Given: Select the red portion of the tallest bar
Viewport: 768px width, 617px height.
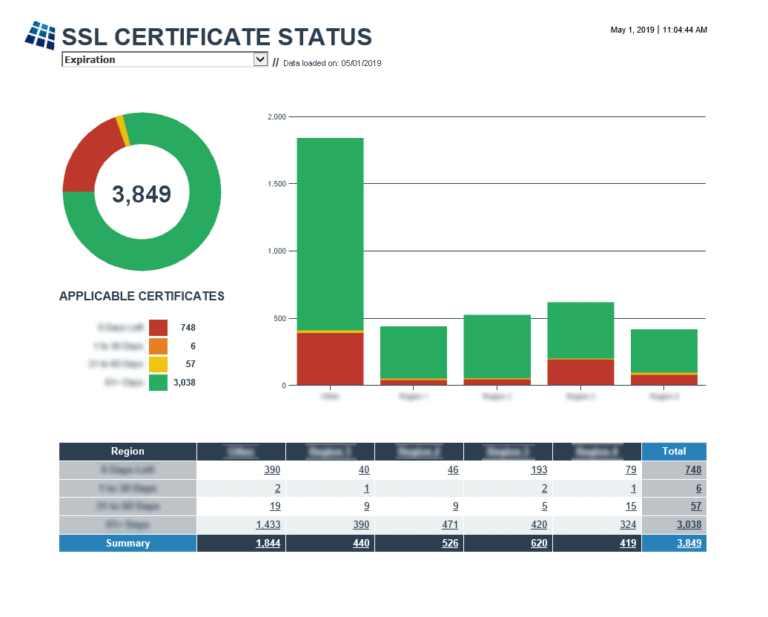Looking at the screenshot, I should pyautogui.click(x=330, y=358).
